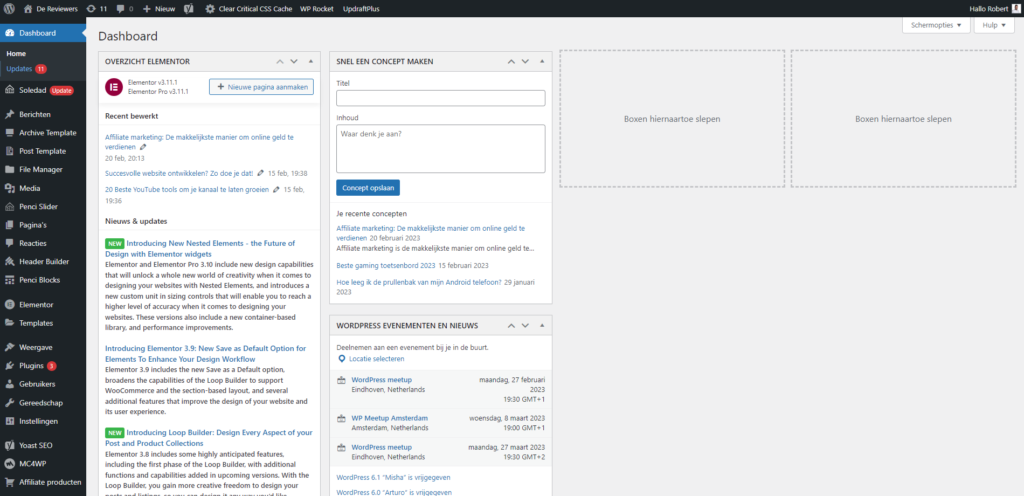The width and height of the screenshot is (1024, 496).
Task: Collapse the Overzicht Elementor widget
Action: pyautogui.click(x=311, y=61)
